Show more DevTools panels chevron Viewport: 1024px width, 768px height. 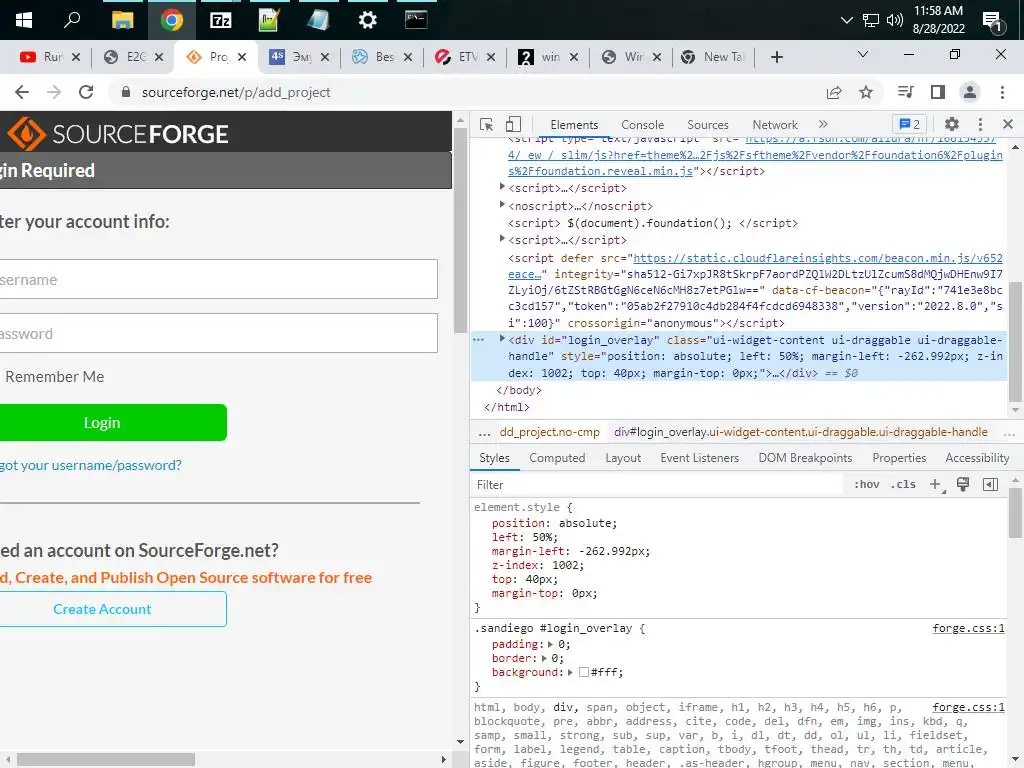tap(823, 124)
